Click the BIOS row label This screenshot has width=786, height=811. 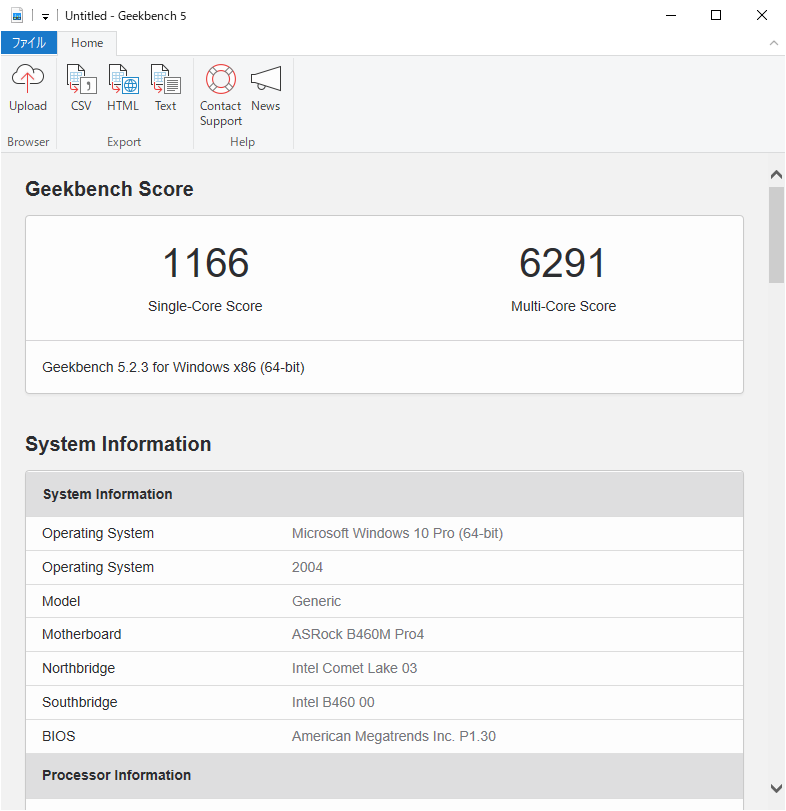tap(58, 736)
